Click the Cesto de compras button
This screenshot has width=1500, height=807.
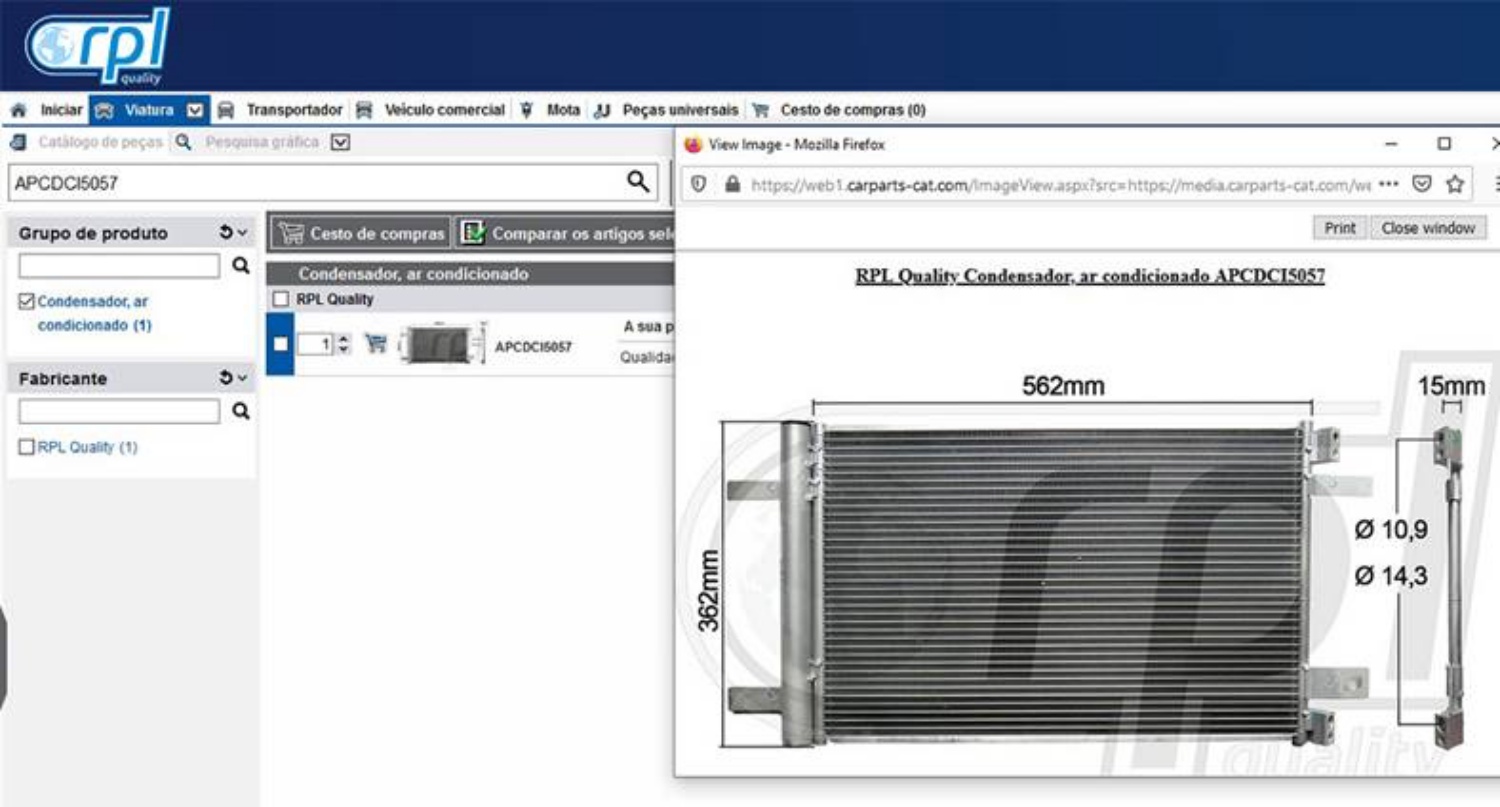click(x=361, y=234)
